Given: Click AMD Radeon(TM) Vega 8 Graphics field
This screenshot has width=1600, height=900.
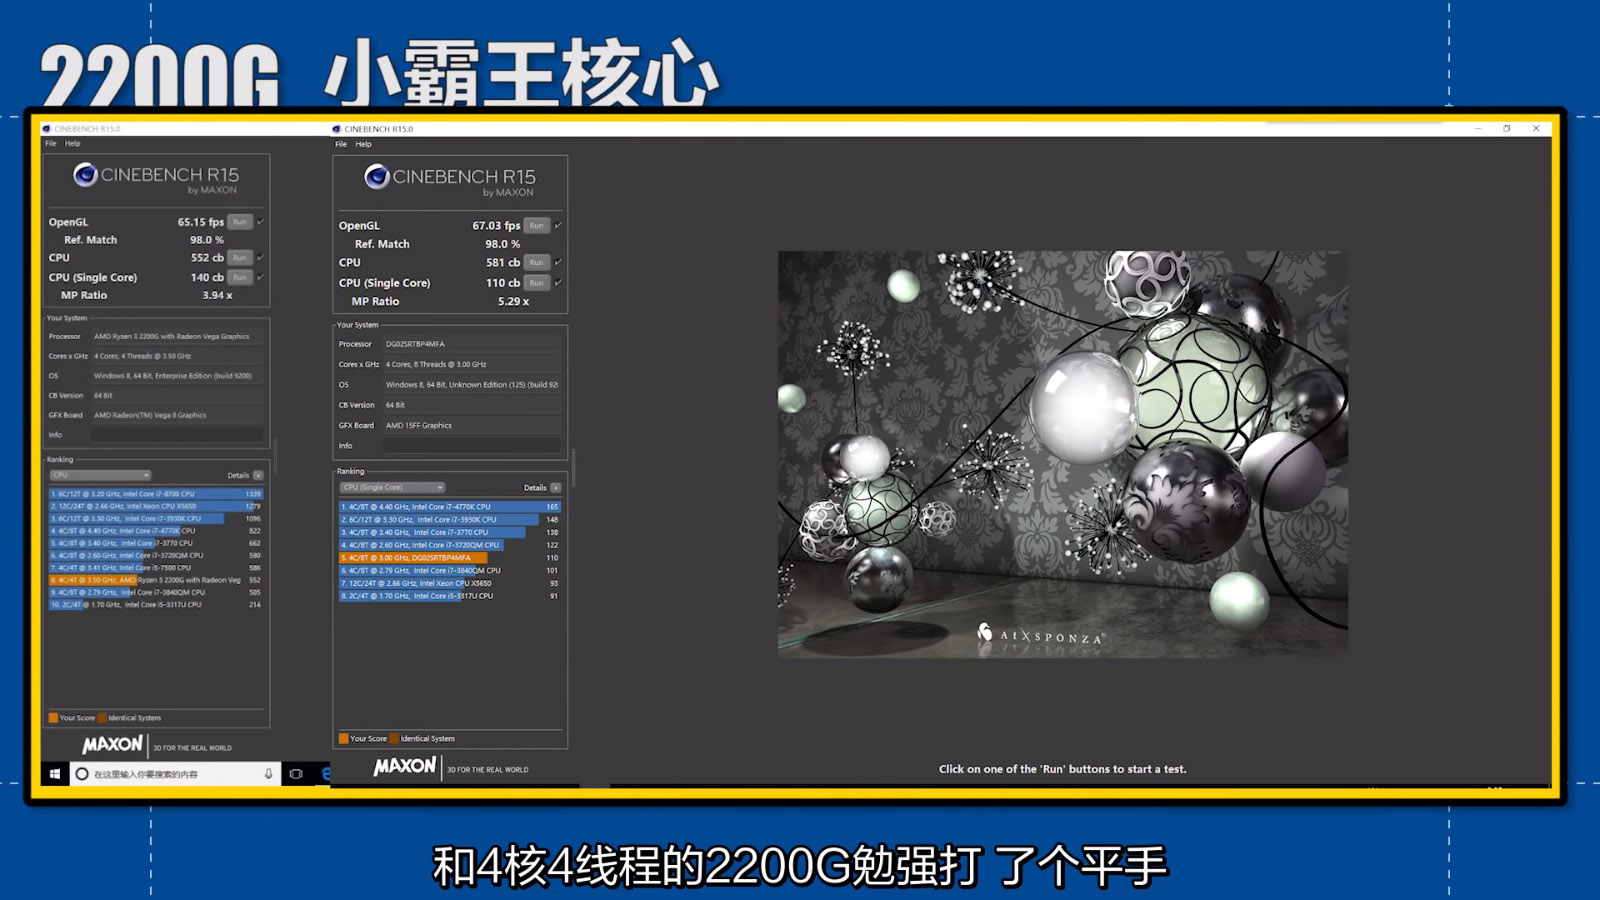Looking at the screenshot, I should (177, 415).
